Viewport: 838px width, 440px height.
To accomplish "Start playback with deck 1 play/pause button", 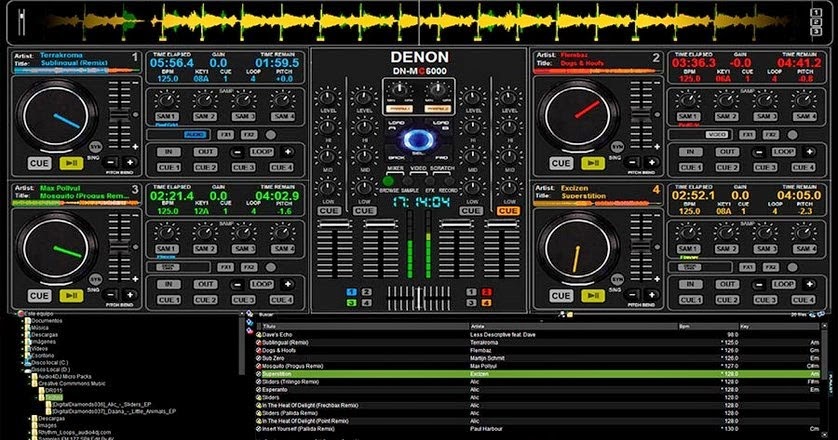I will [72, 164].
